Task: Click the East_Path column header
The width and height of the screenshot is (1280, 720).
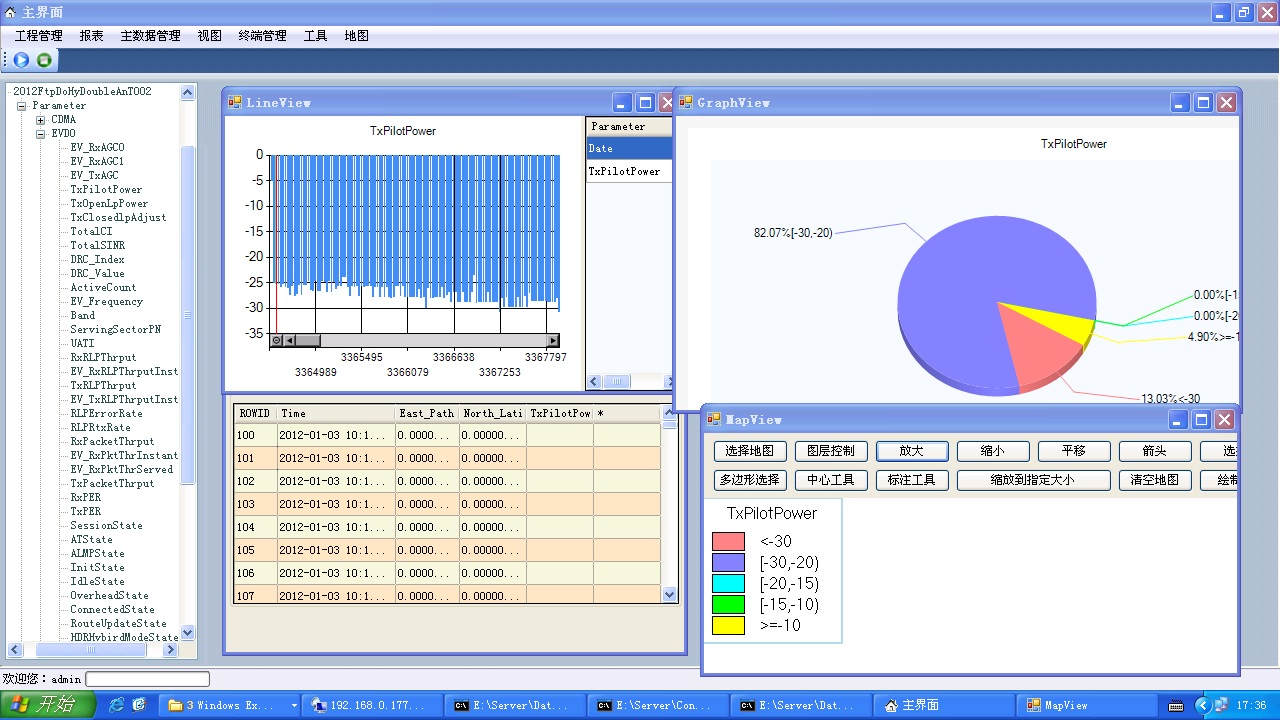Action: pos(428,413)
